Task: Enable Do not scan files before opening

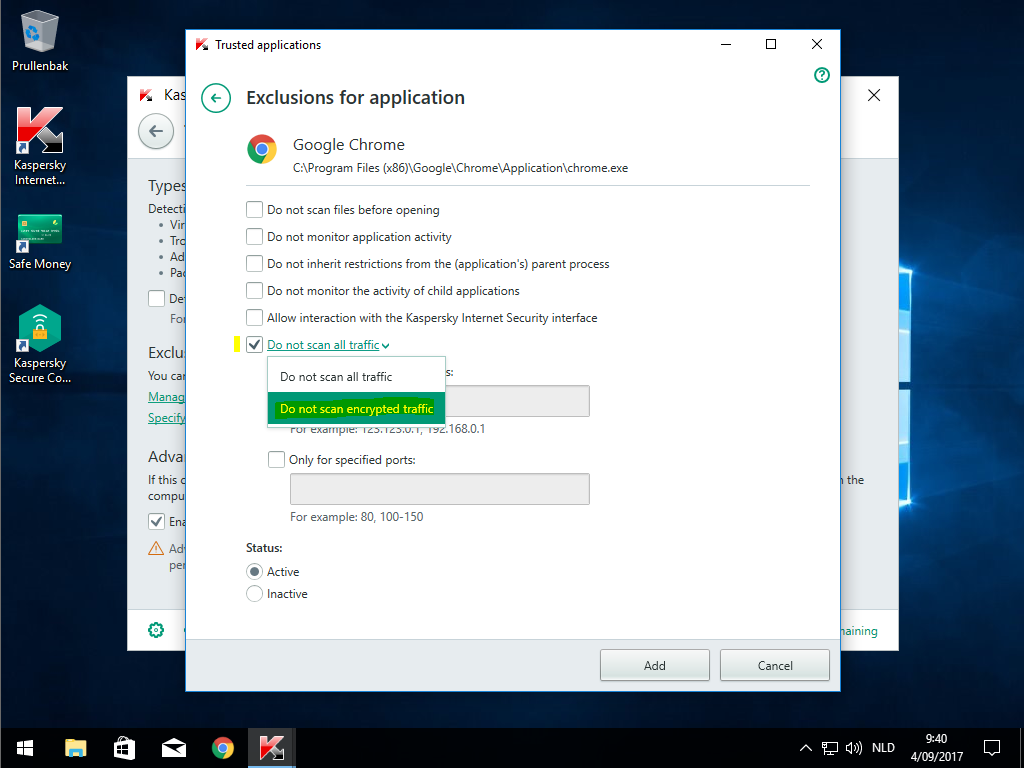Action: 255,210
